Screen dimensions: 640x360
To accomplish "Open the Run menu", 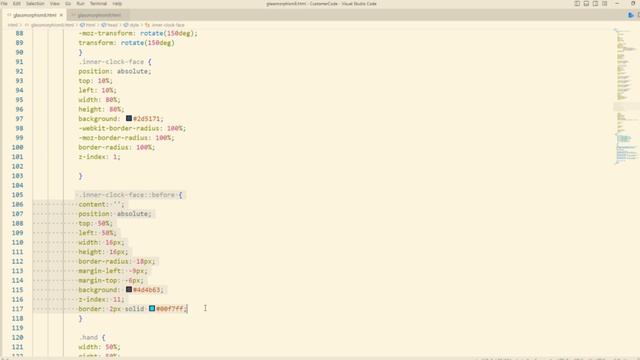I will point(80,4).
